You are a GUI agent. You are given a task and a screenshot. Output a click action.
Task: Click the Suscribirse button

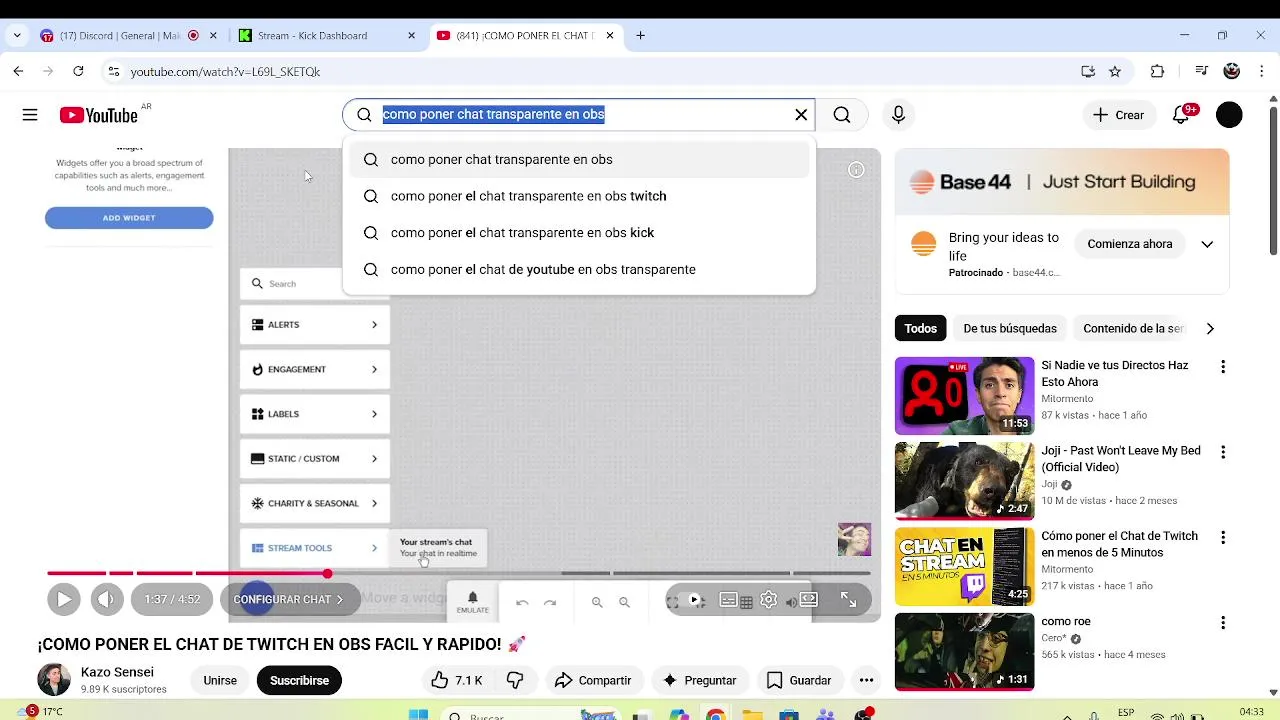coord(299,681)
